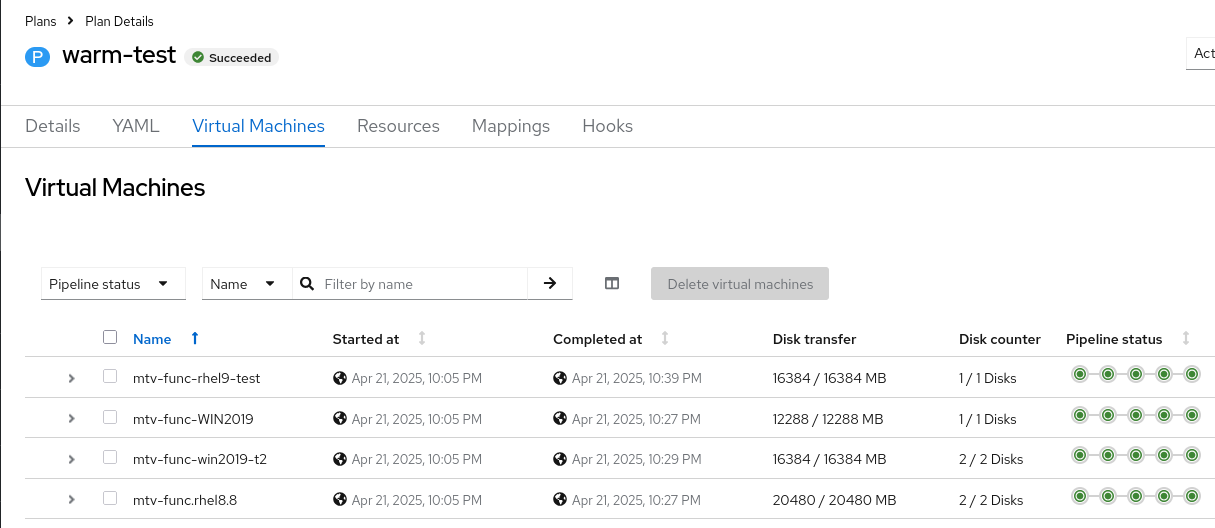Check the mtv-func-WIN2019 row checkbox

point(110,417)
